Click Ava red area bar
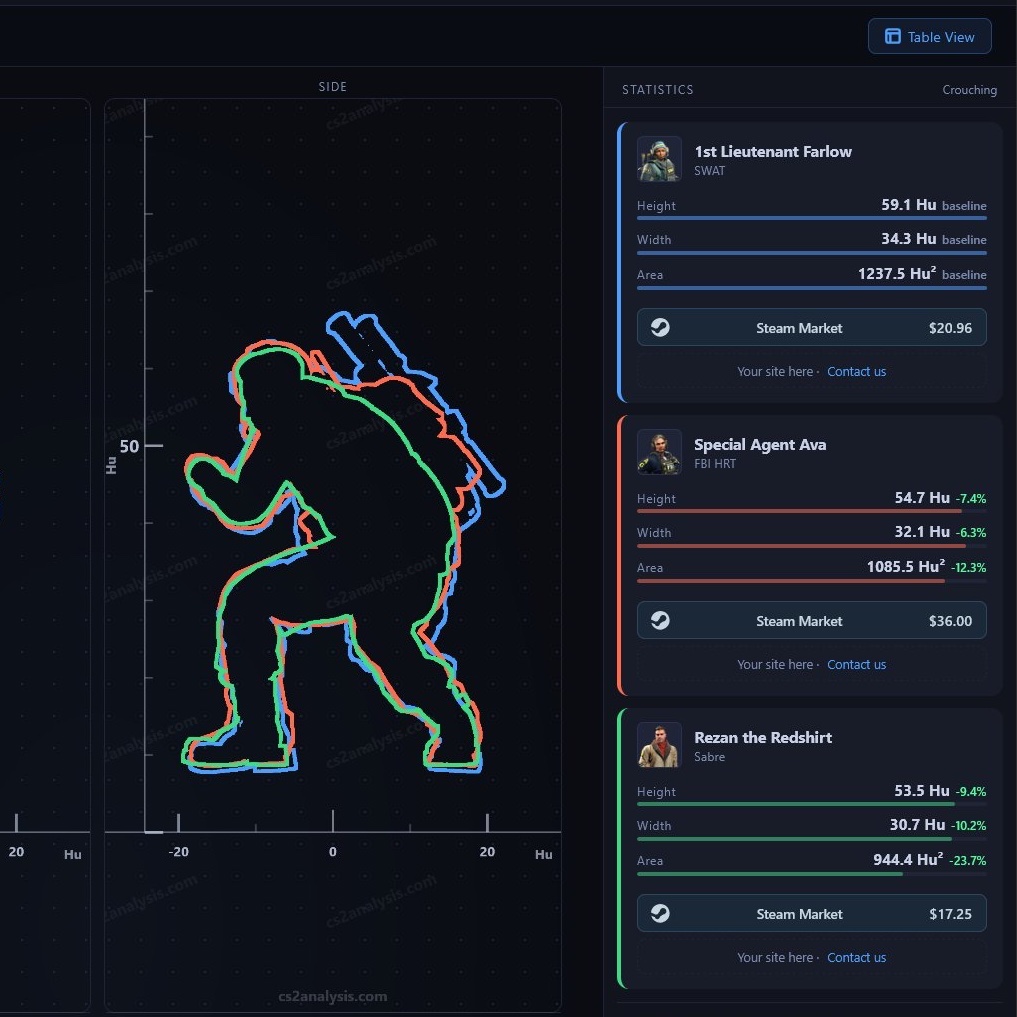This screenshot has width=1017, height=1017. [x=791, y=581]
